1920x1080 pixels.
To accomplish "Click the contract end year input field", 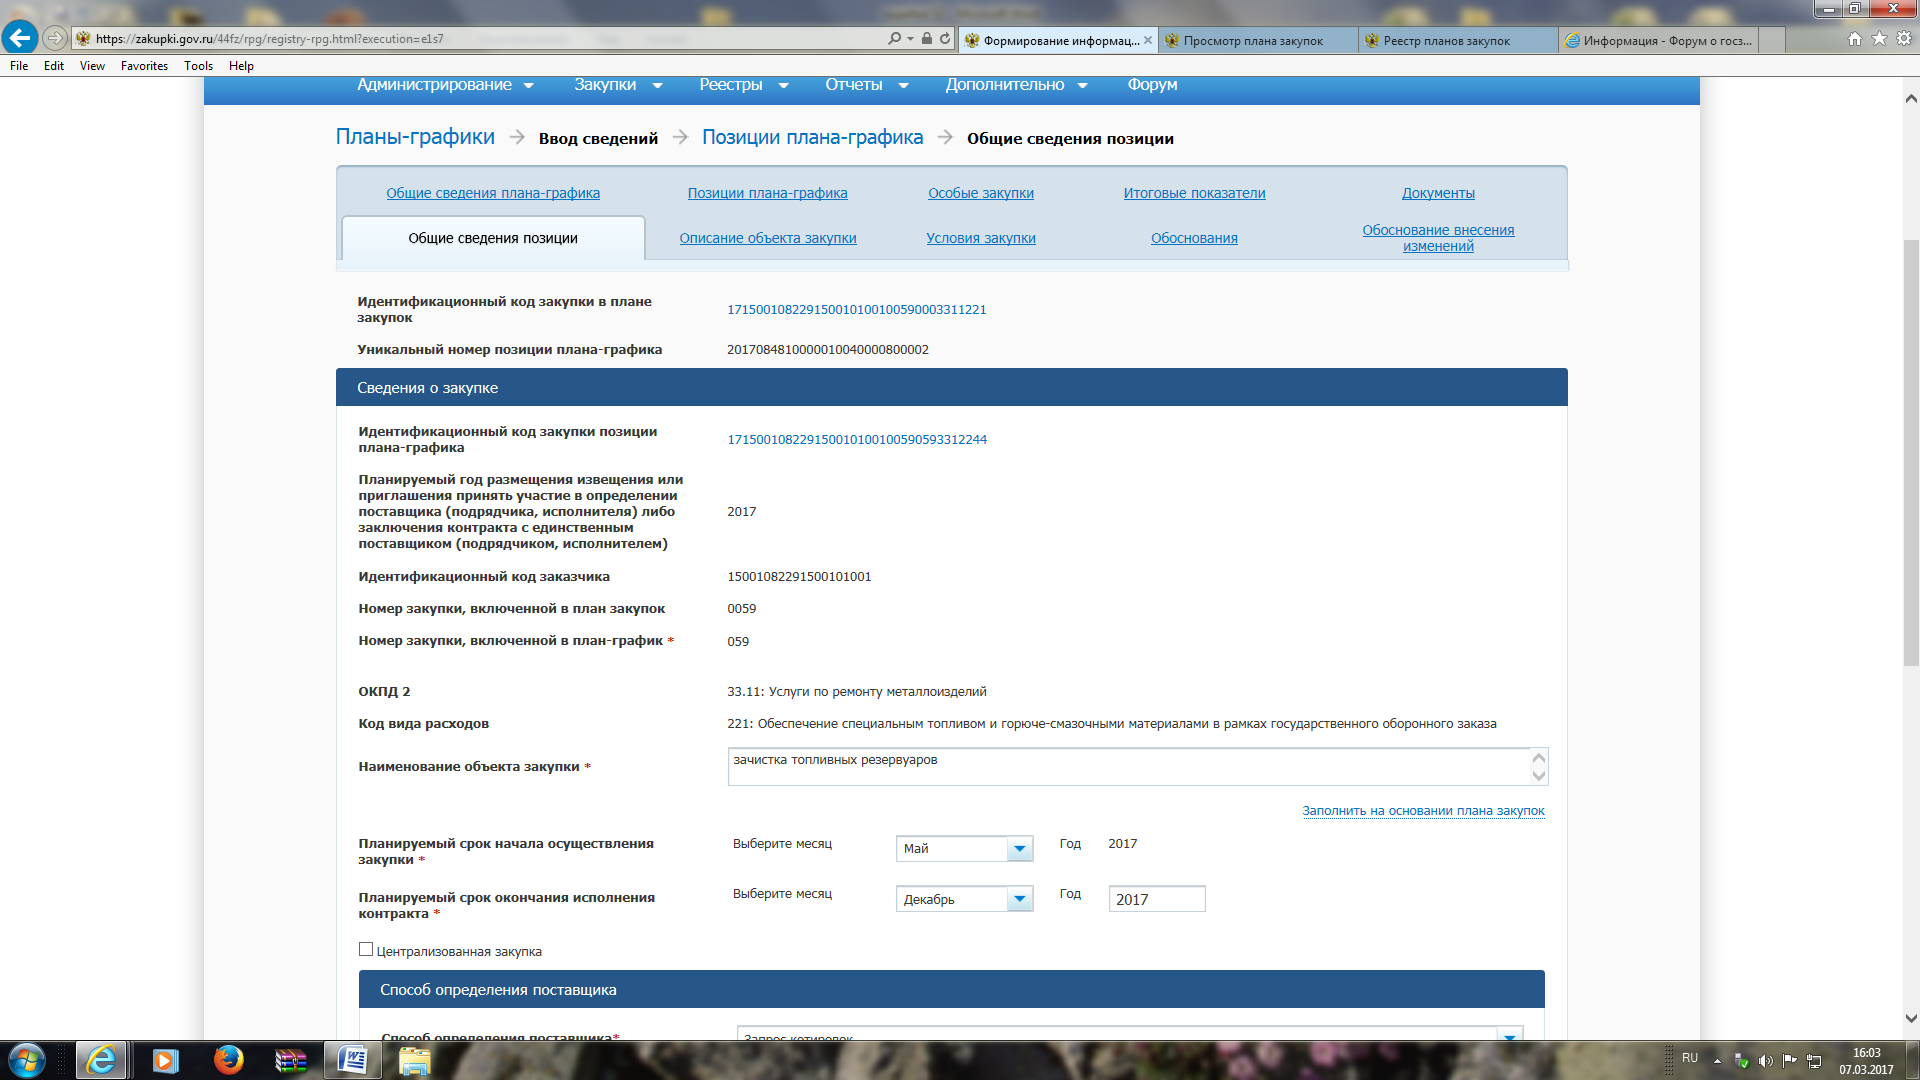I will click(1156, 899).
